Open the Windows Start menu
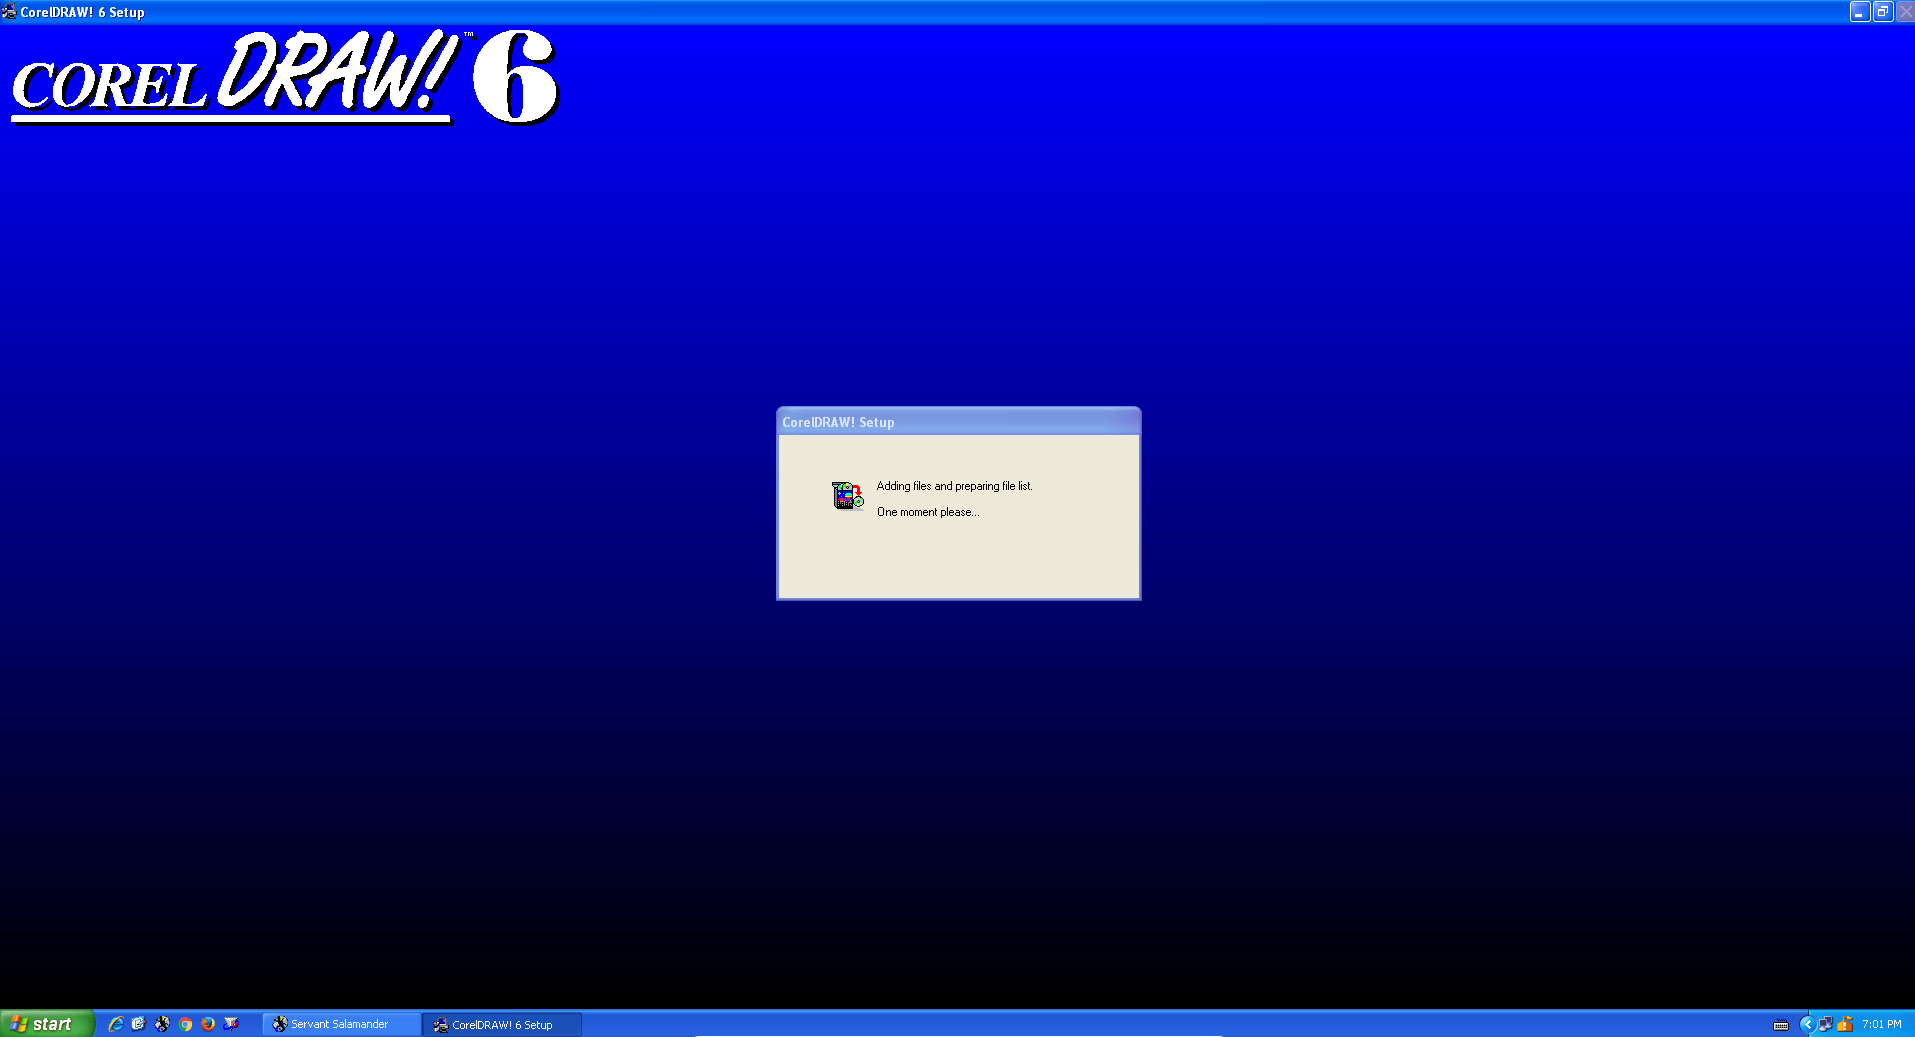This screenshot has height=1037, width=1915. [46, 1024]
